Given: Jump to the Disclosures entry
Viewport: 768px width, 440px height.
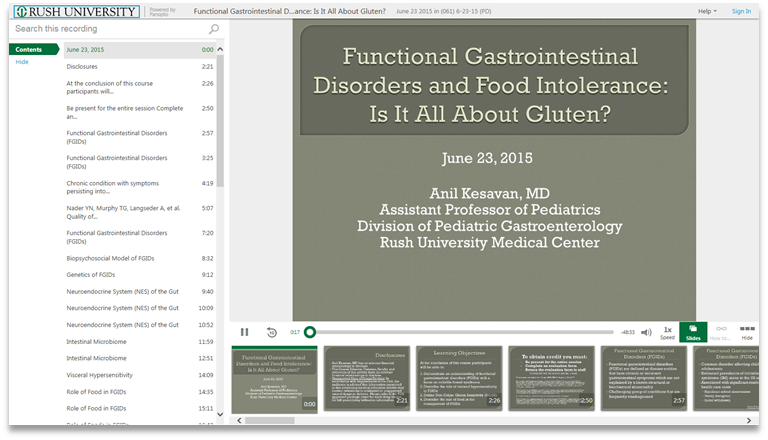Looking at the screenshot, I should point(140,66).
